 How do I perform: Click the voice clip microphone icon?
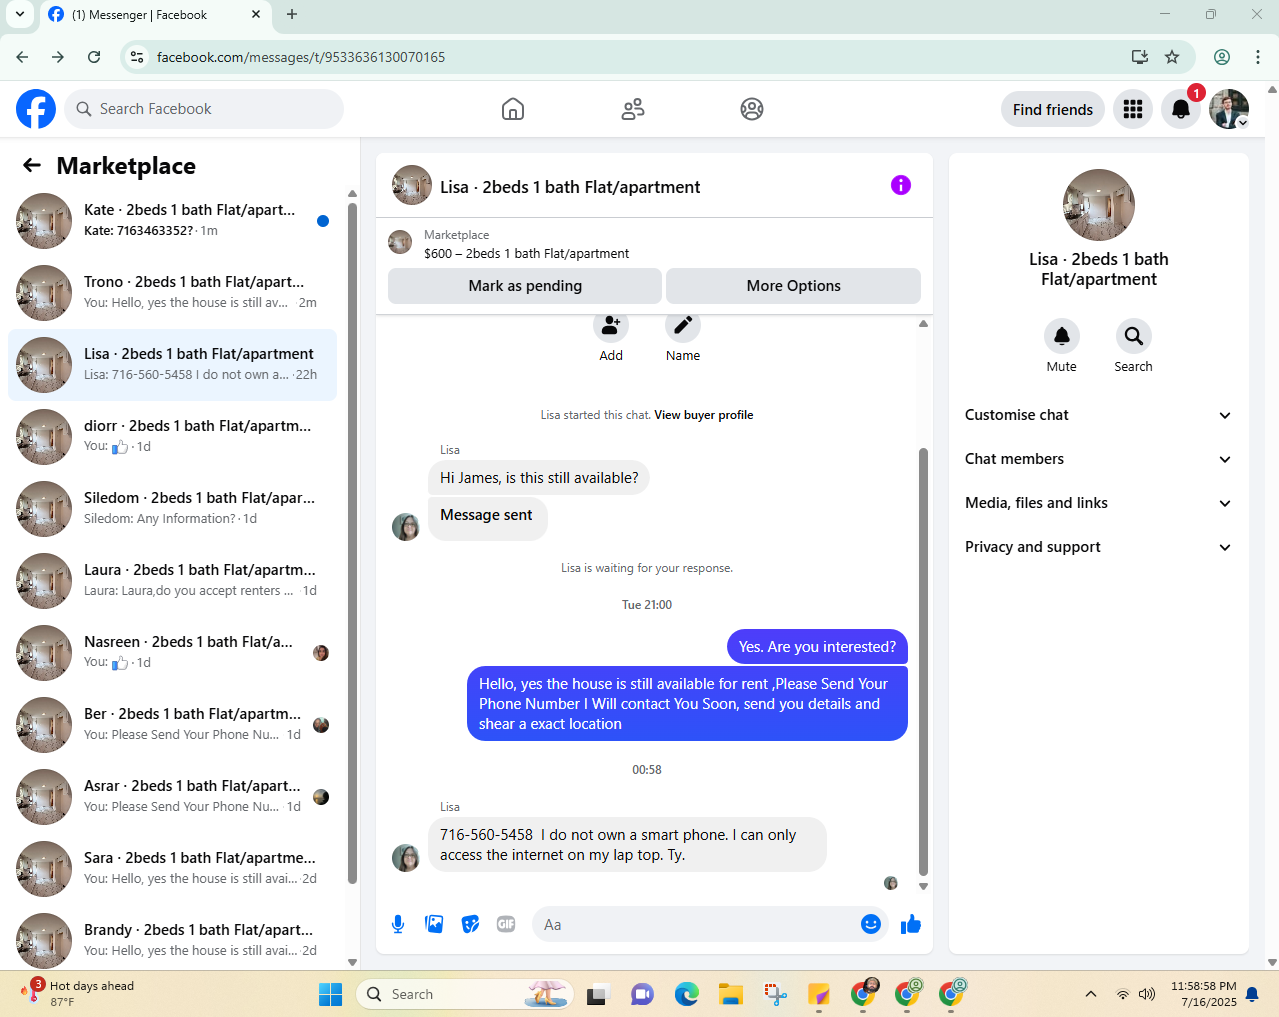[398, 924]
